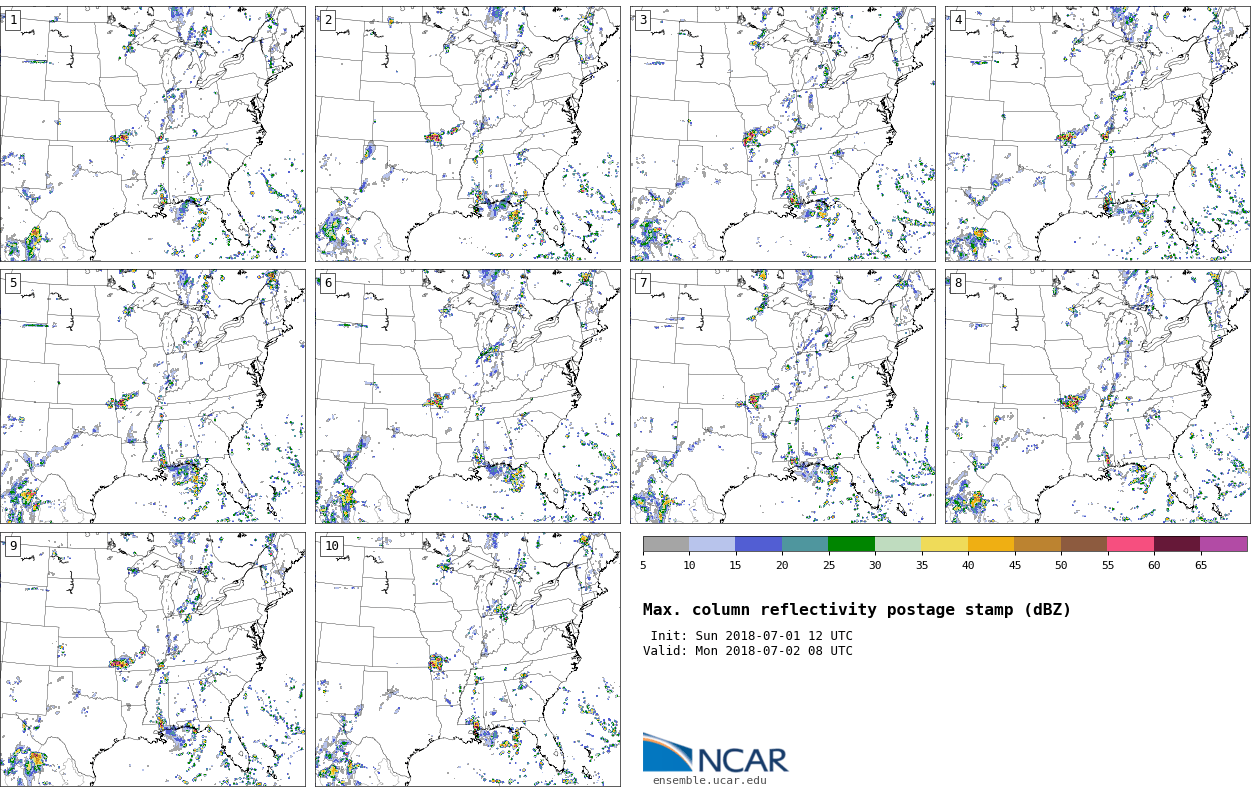This screenshot has height=788, width=1260.
Task: Choose the member 6 postage stamp
Action: click(x=467, y=396)
